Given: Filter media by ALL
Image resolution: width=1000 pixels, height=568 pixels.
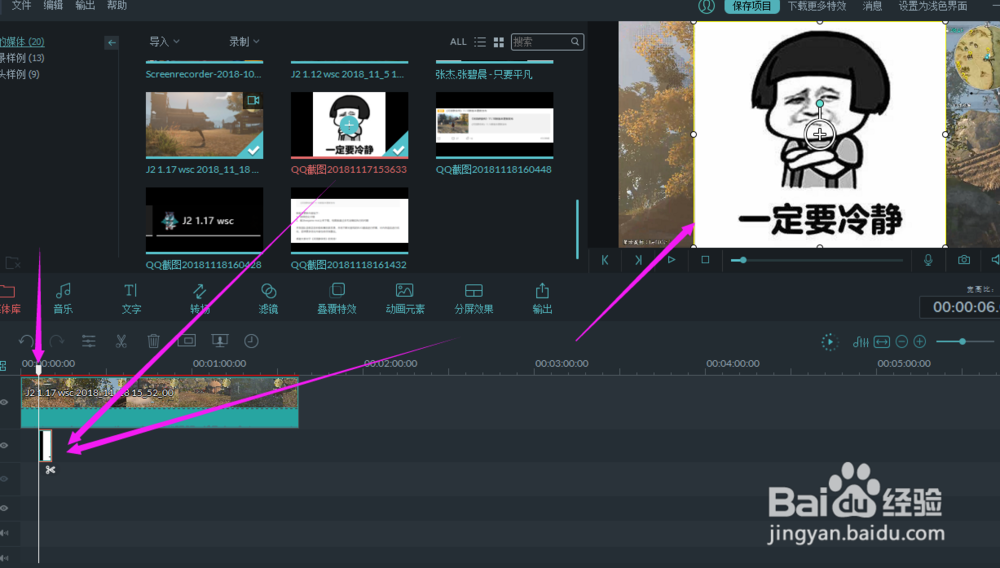Looking at the screenshot, I should pos(458,41).
